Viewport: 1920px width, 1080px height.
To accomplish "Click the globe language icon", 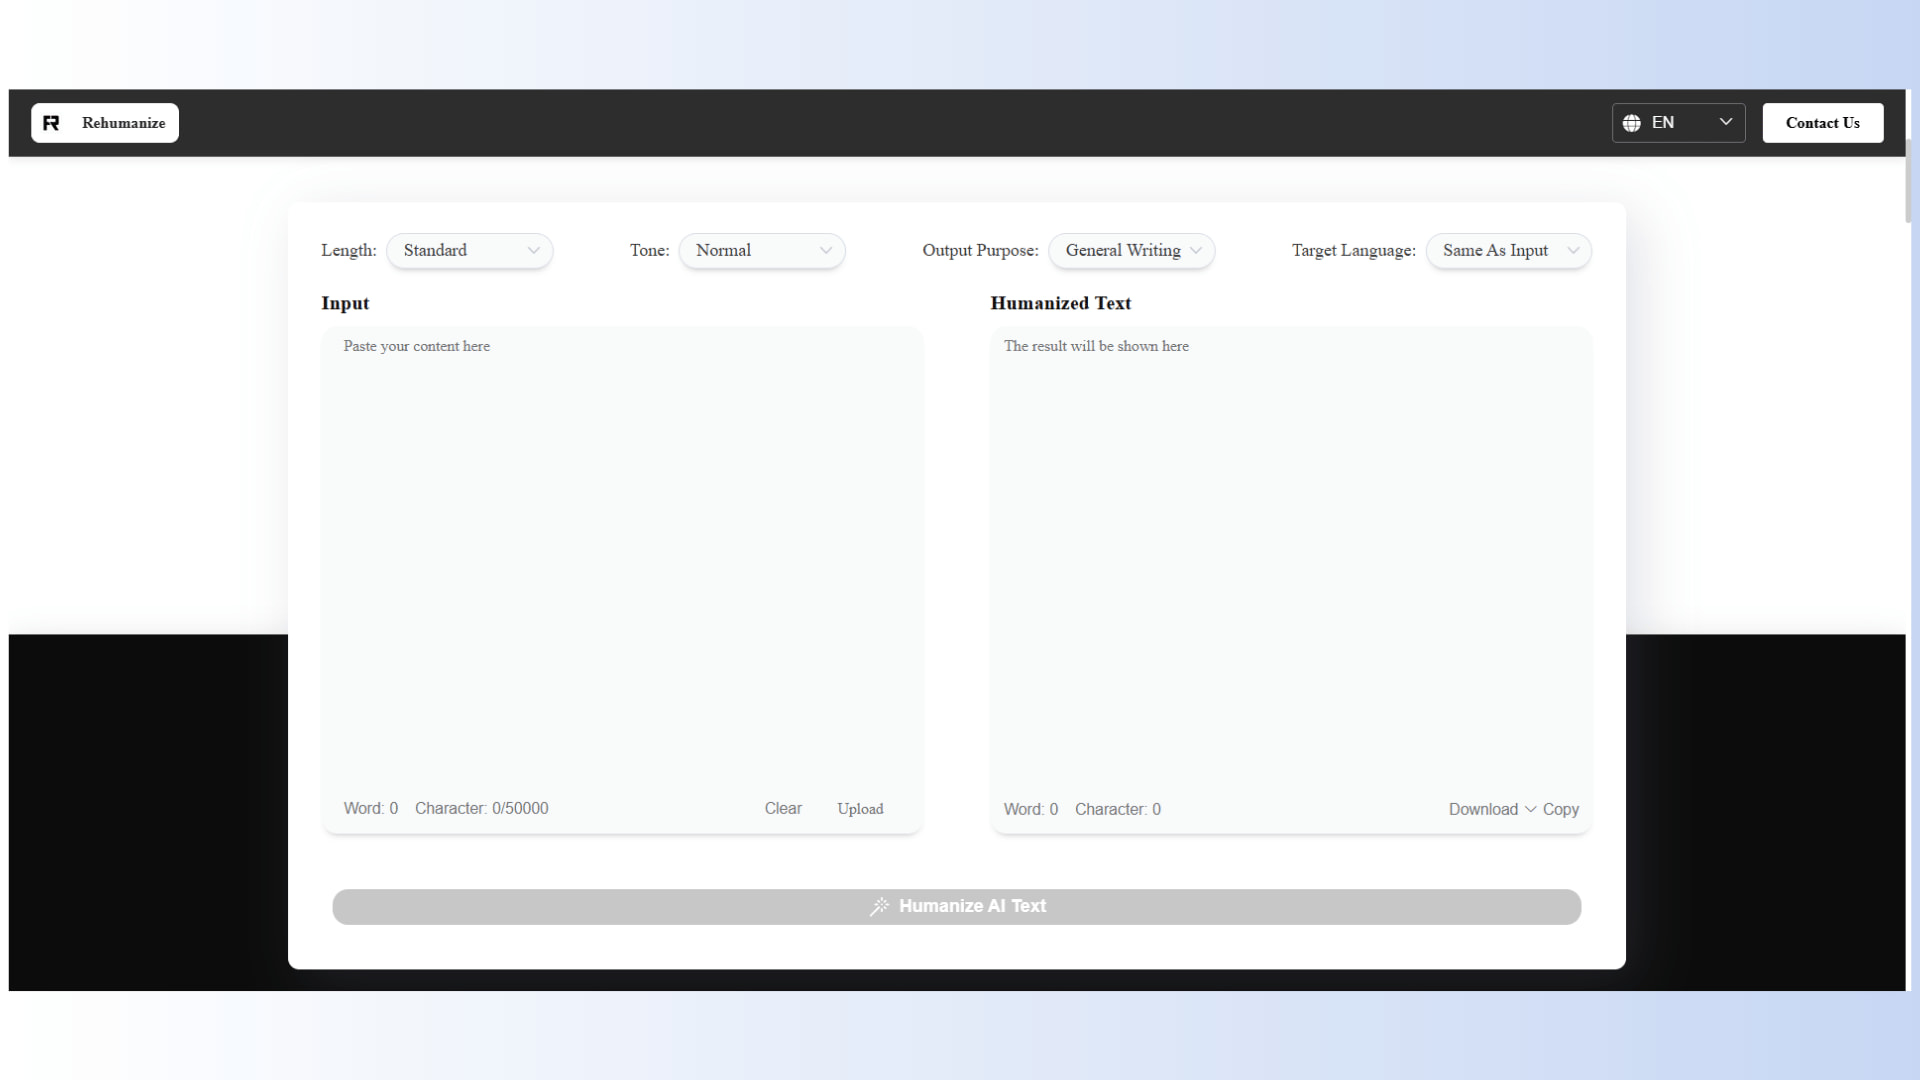I will pos(1632,122).
